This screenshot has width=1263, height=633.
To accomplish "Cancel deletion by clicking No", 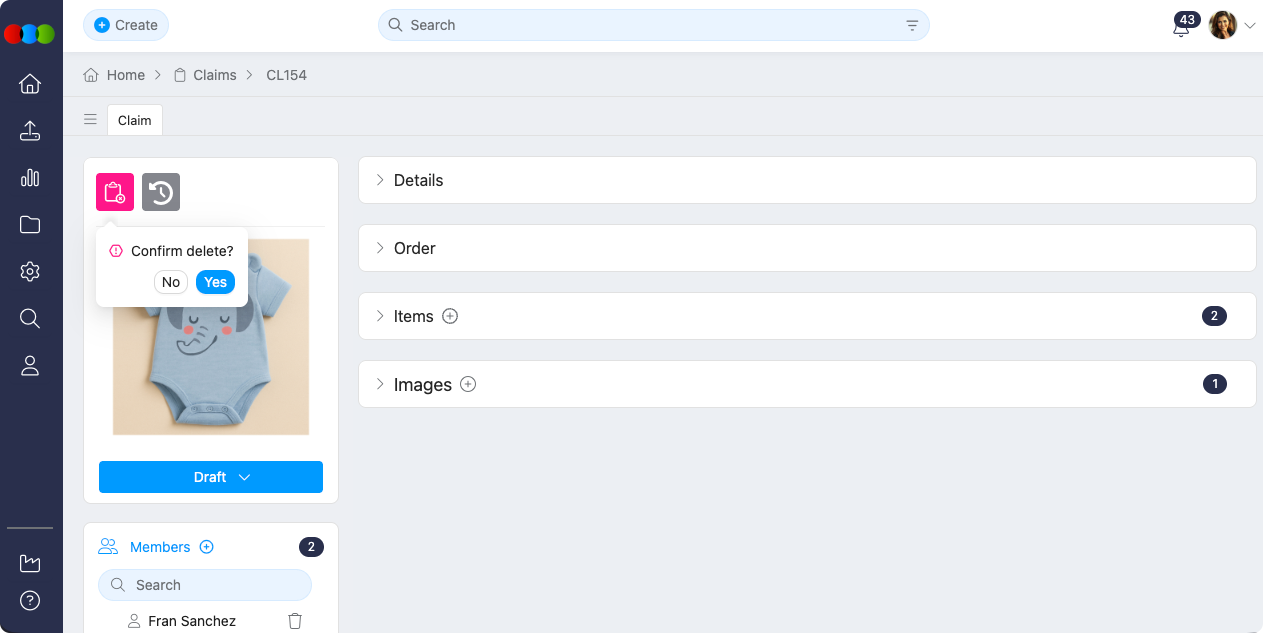I will coord(171,282).
